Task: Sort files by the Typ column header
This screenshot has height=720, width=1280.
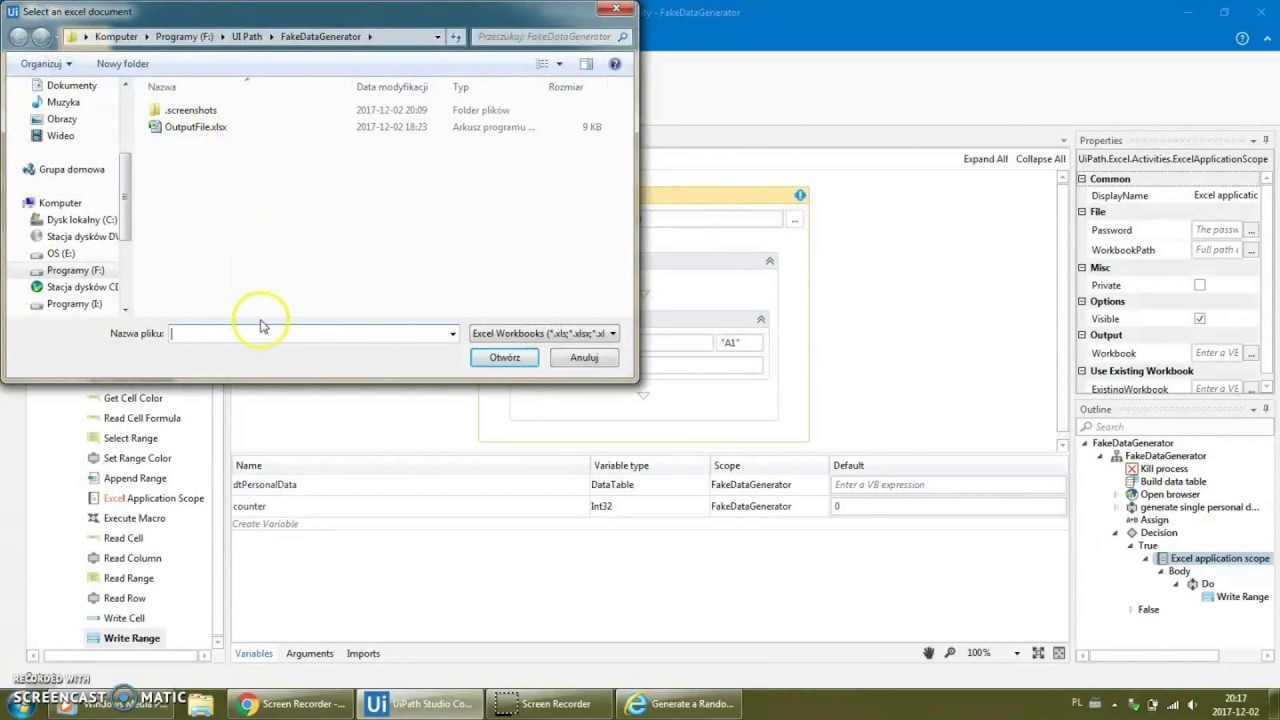Action: click(x=461, y=87)
